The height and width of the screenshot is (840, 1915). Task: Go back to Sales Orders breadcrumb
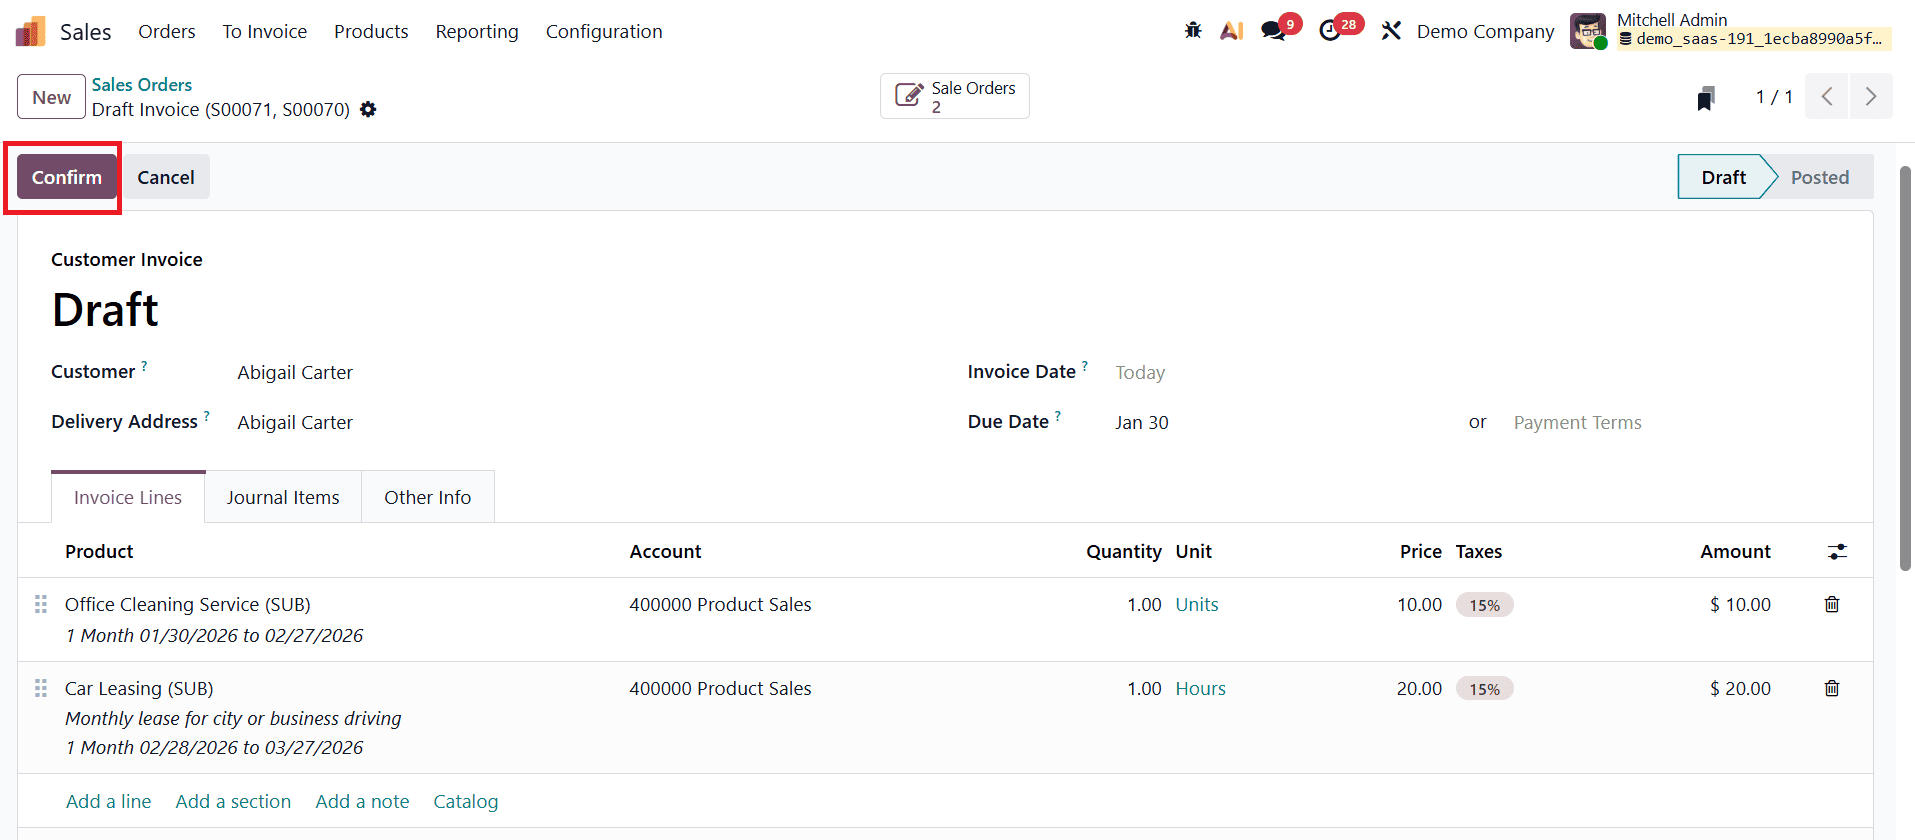[x=142, y=85]
